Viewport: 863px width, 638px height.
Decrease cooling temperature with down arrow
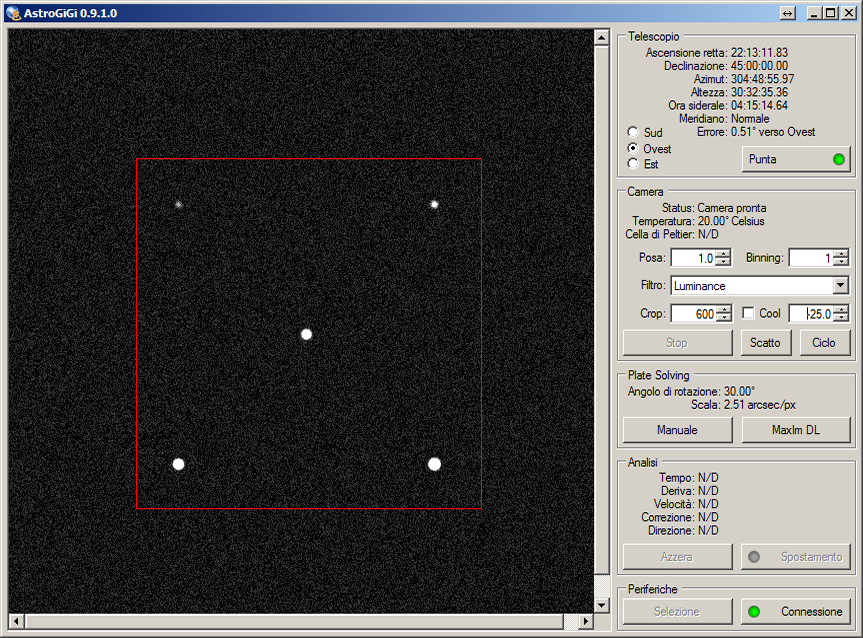tap(841, 318)
